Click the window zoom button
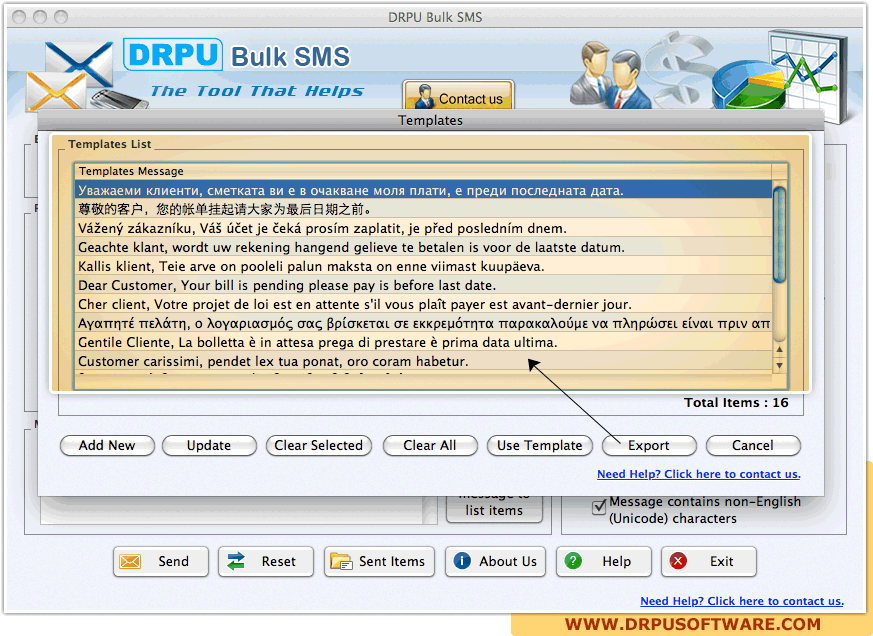Viewport: 873px width, 636px height. (x=61, y=17)
